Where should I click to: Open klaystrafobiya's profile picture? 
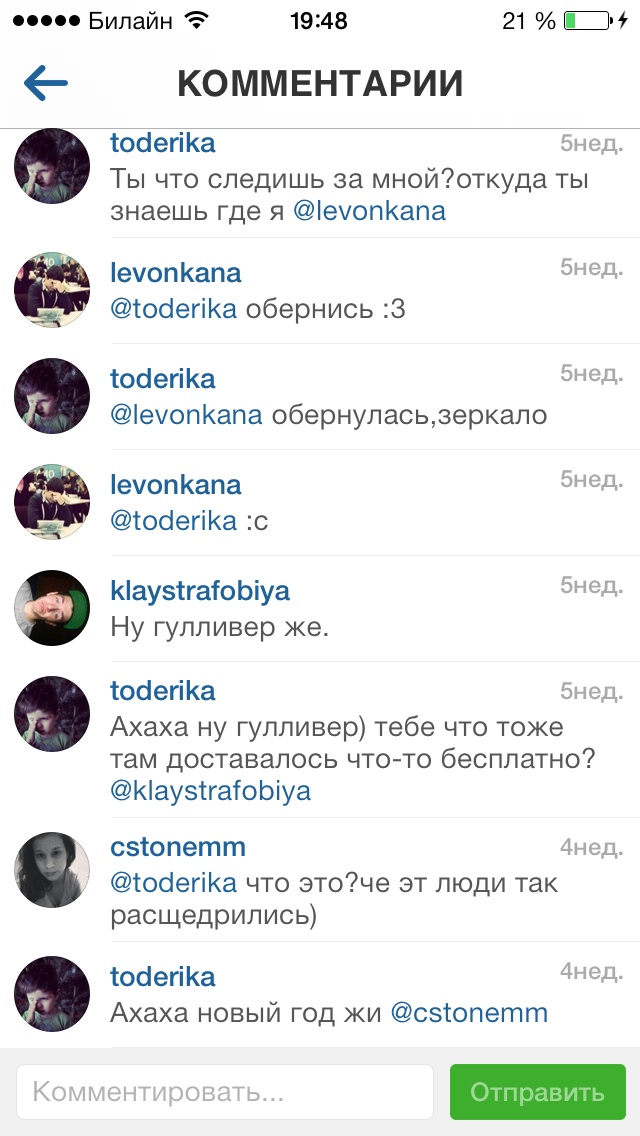coord(52,608)
